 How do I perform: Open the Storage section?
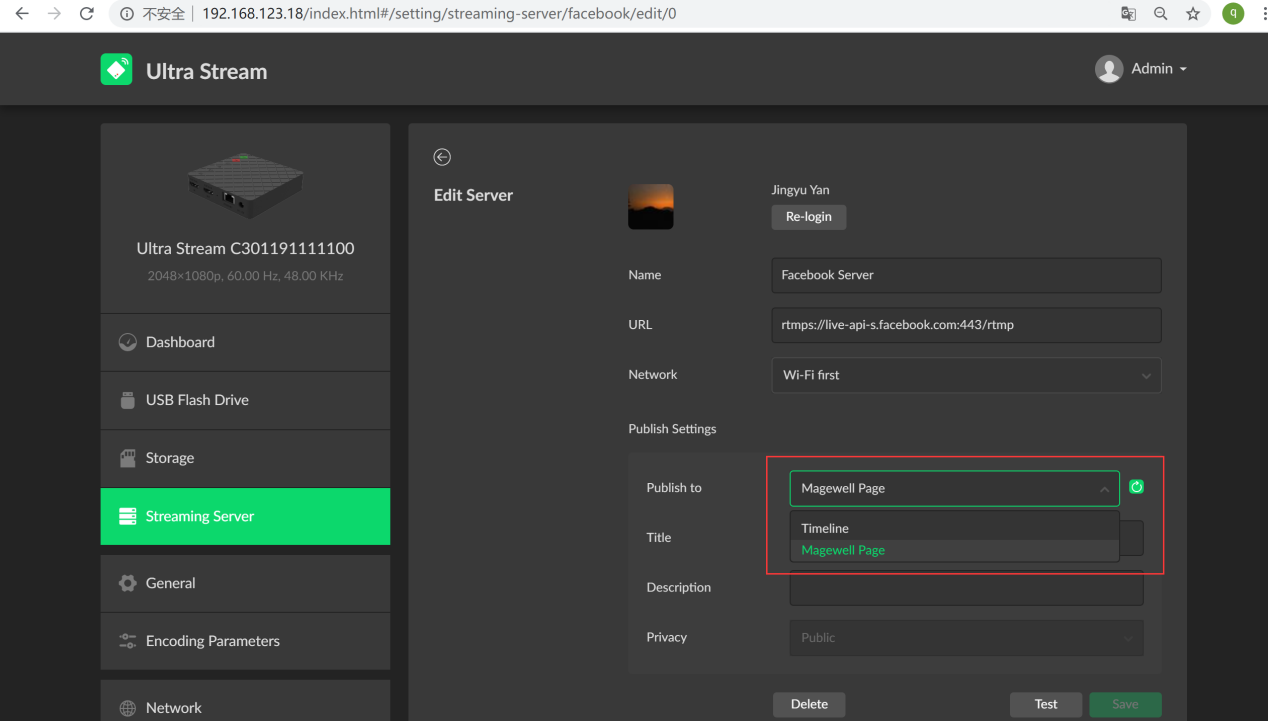coord(245,458)
